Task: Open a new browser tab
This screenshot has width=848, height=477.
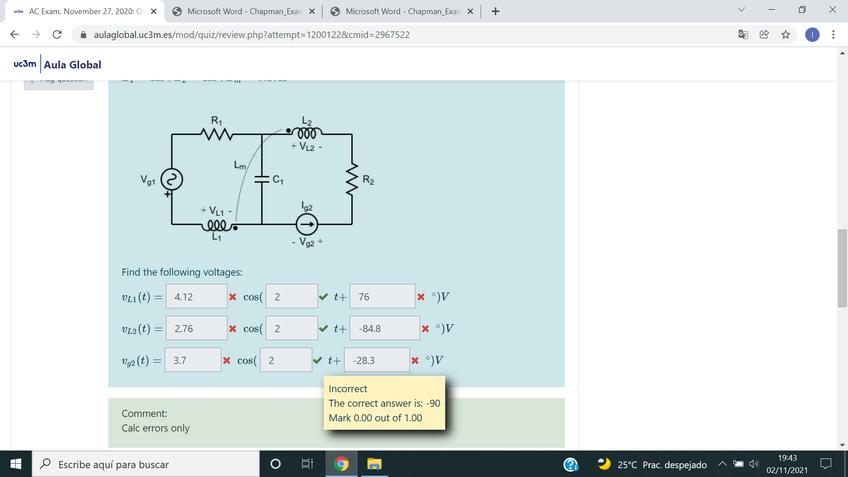Action: (496, 11)
